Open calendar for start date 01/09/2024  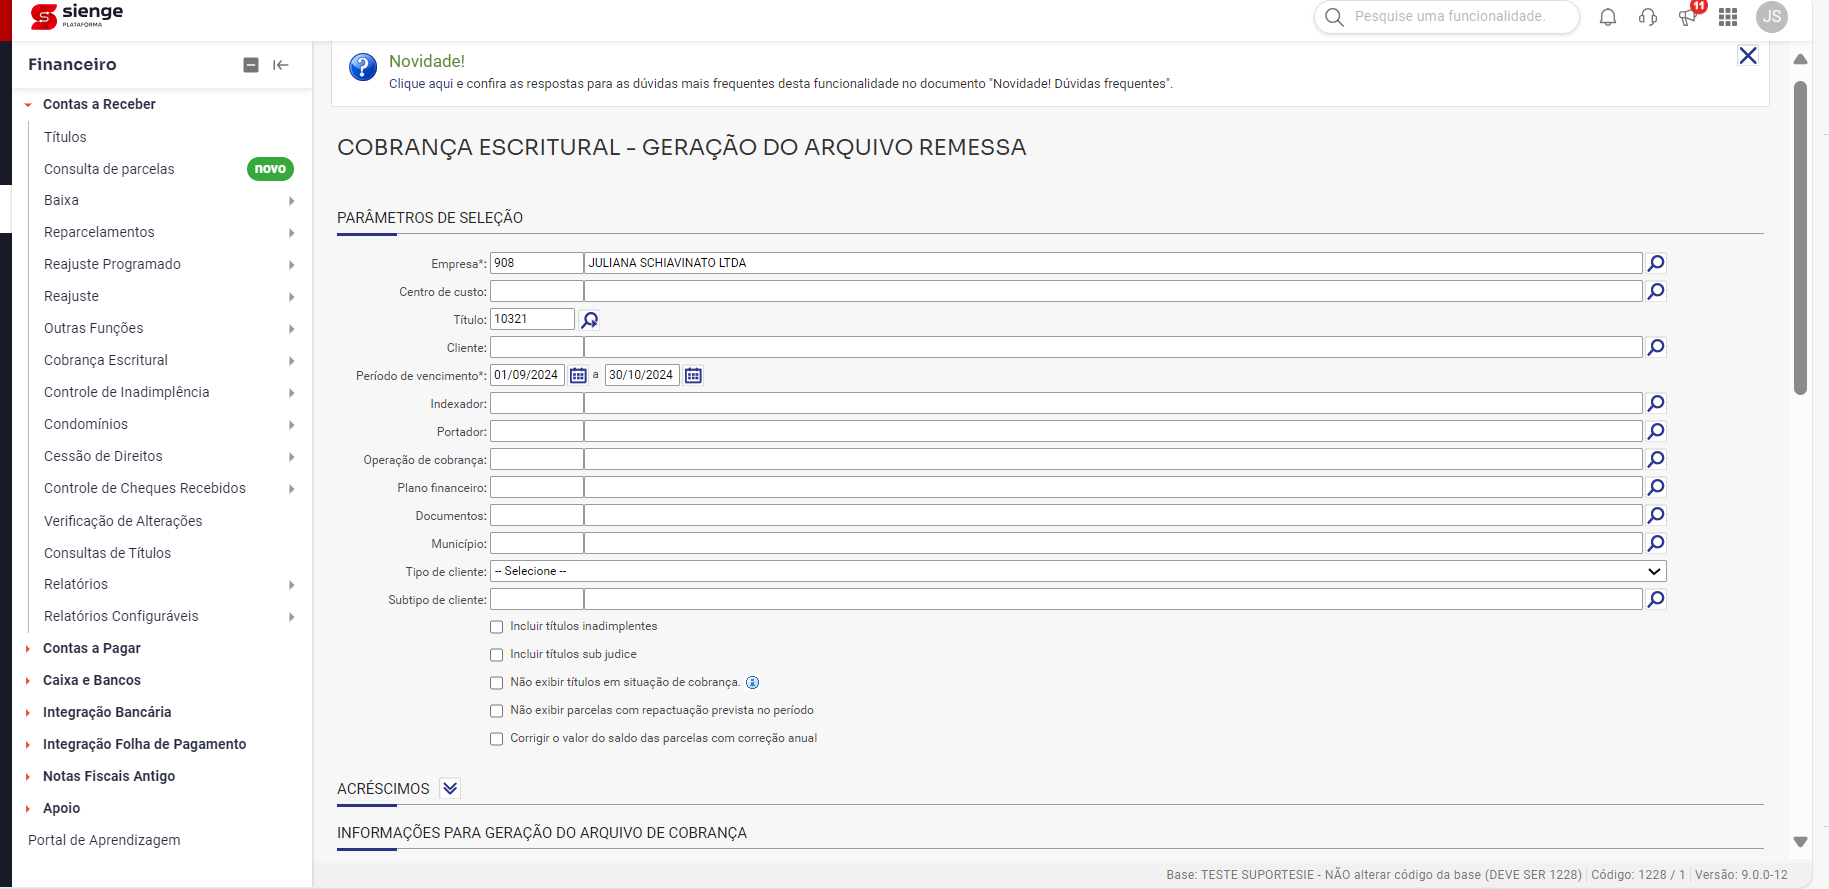click(x=578, y=376)
